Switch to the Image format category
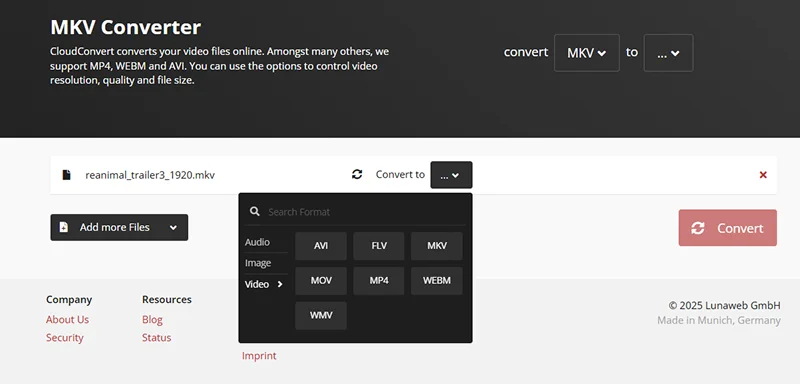The width and height of the screenshot is (800, 384). (x=258, y=263)
